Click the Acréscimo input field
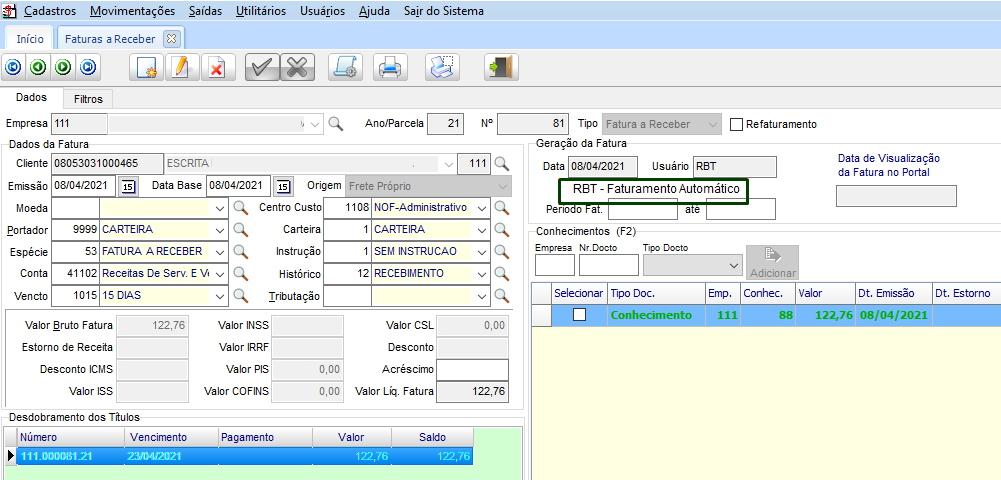Image resolution: width=1001 pixels, height=480 pixels. (472, 369)
